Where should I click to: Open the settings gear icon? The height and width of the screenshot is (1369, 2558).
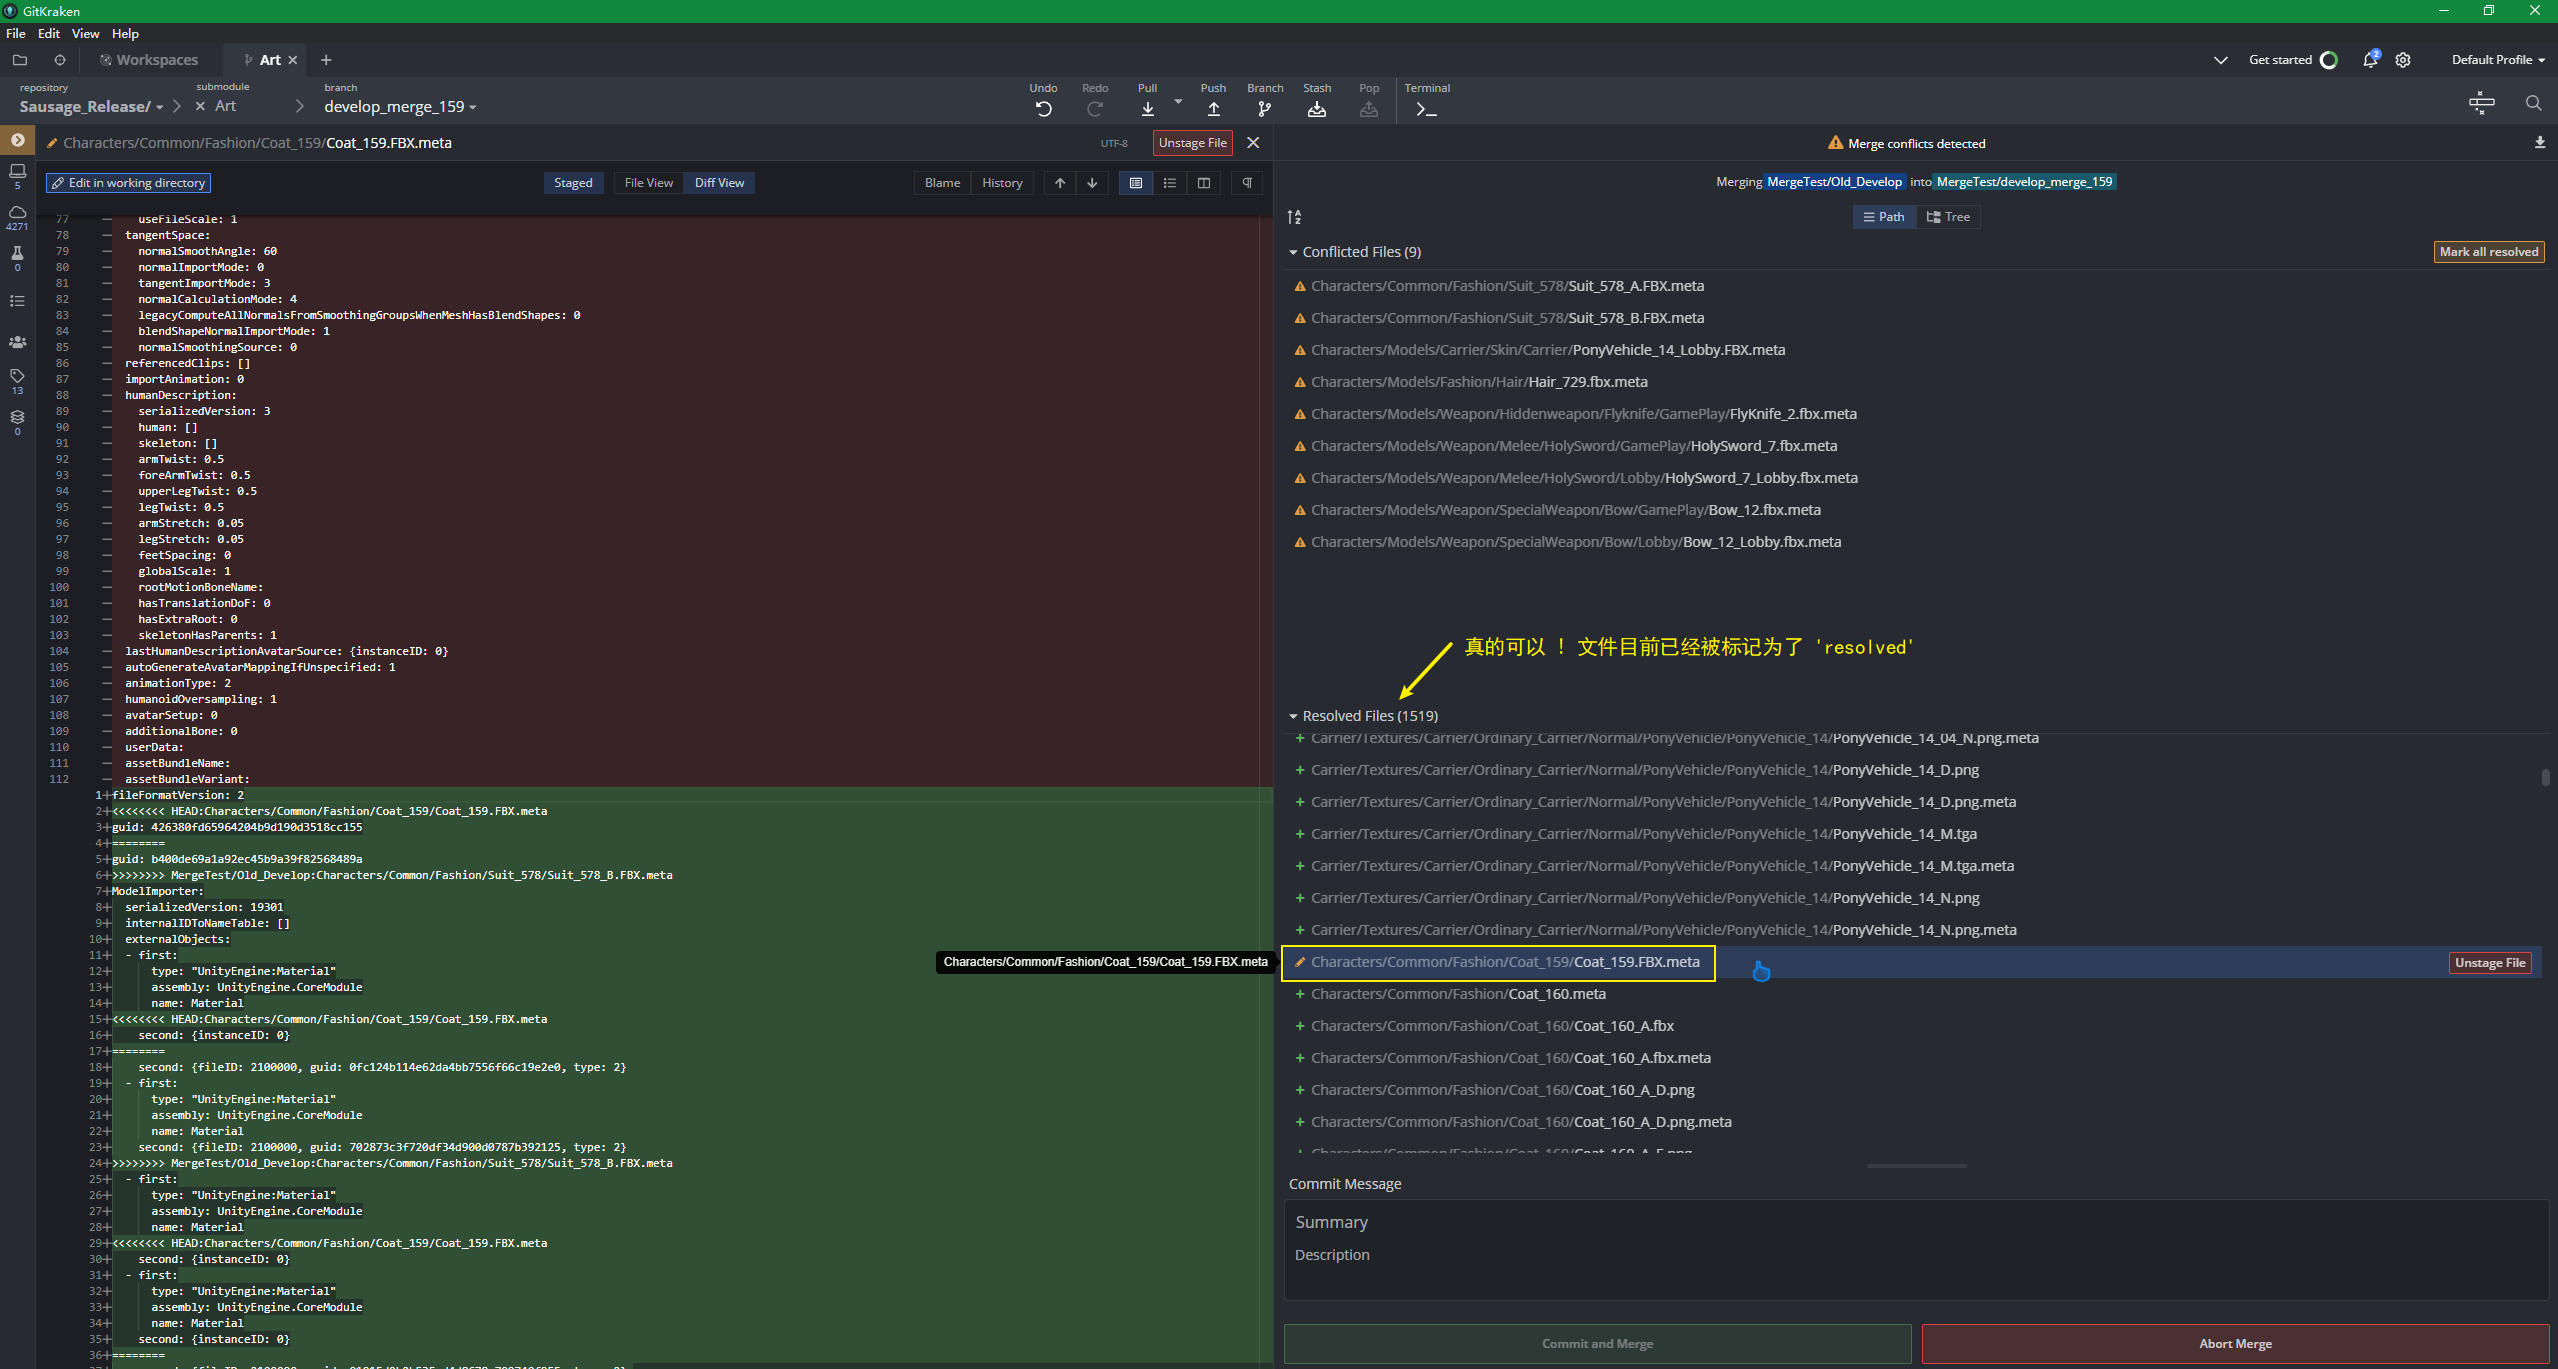[2403, 60]
